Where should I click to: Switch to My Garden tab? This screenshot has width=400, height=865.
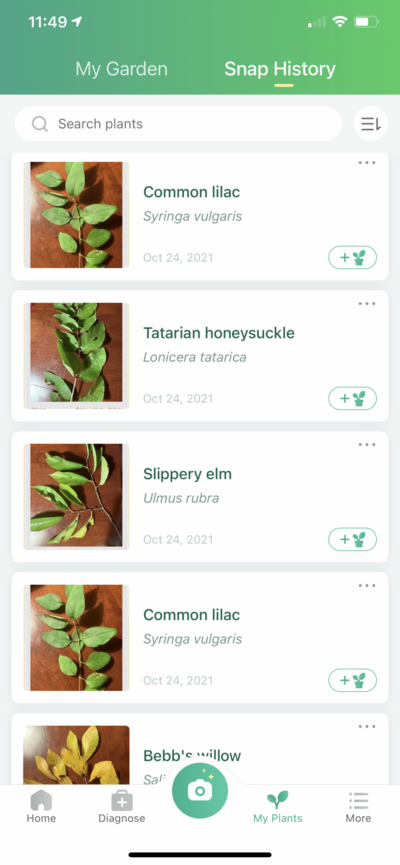[x=121, y=69]
